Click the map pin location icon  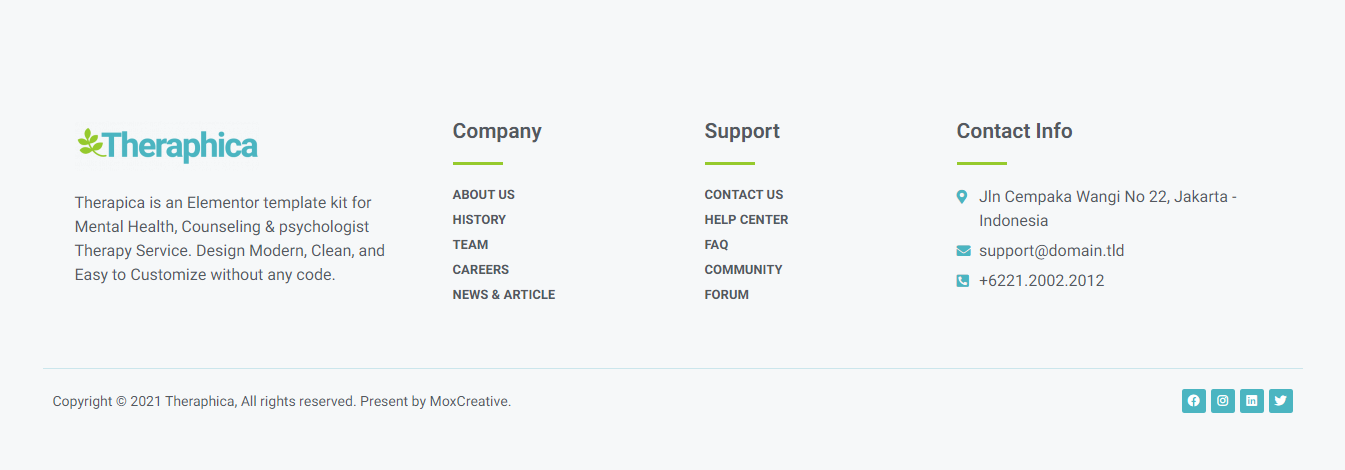[x=962, y=197]
